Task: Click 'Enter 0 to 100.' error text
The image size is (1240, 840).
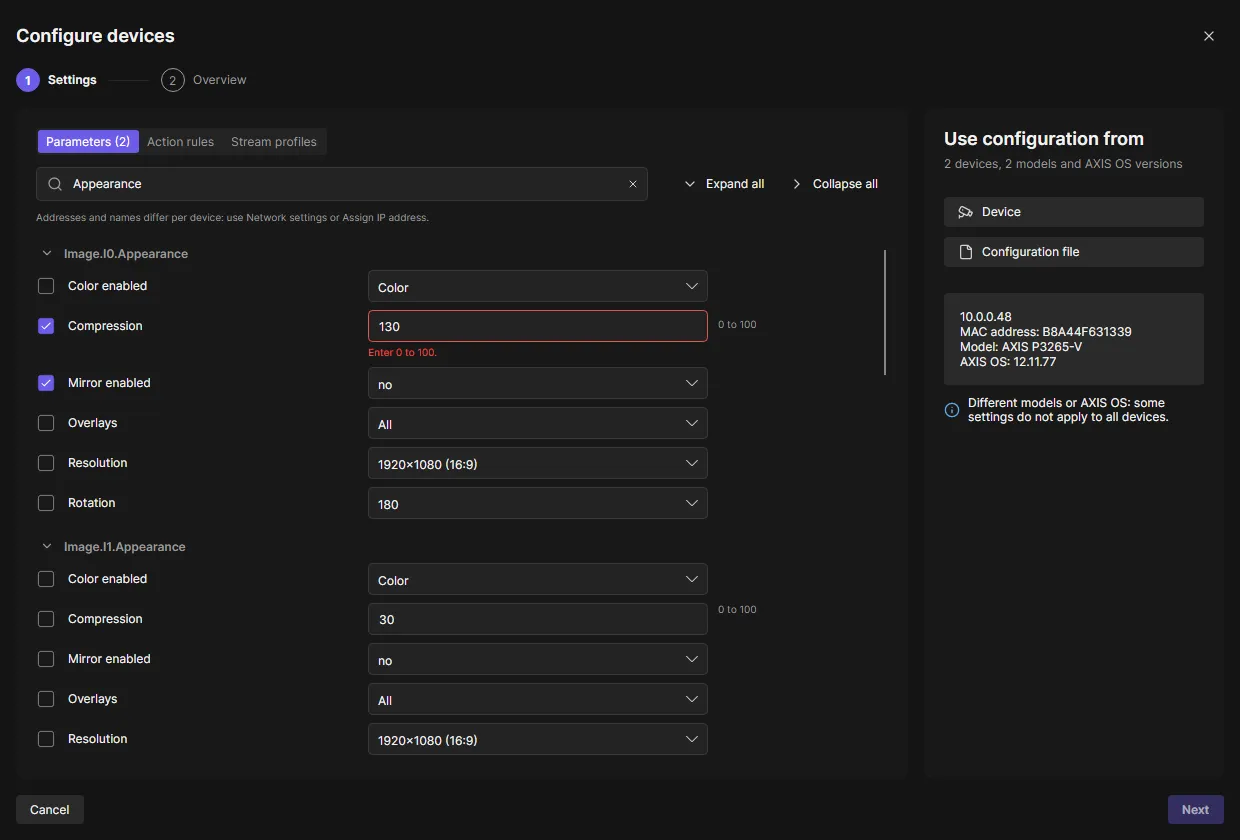Action: (403, 353)
